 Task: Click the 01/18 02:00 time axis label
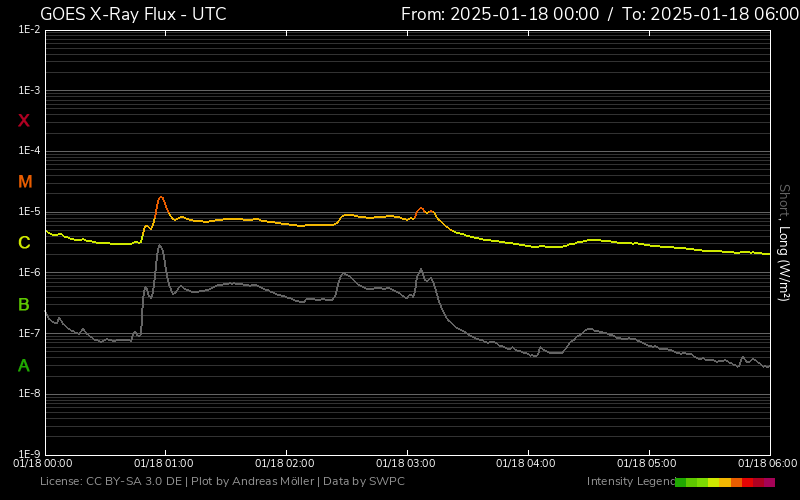coord(285,463)
